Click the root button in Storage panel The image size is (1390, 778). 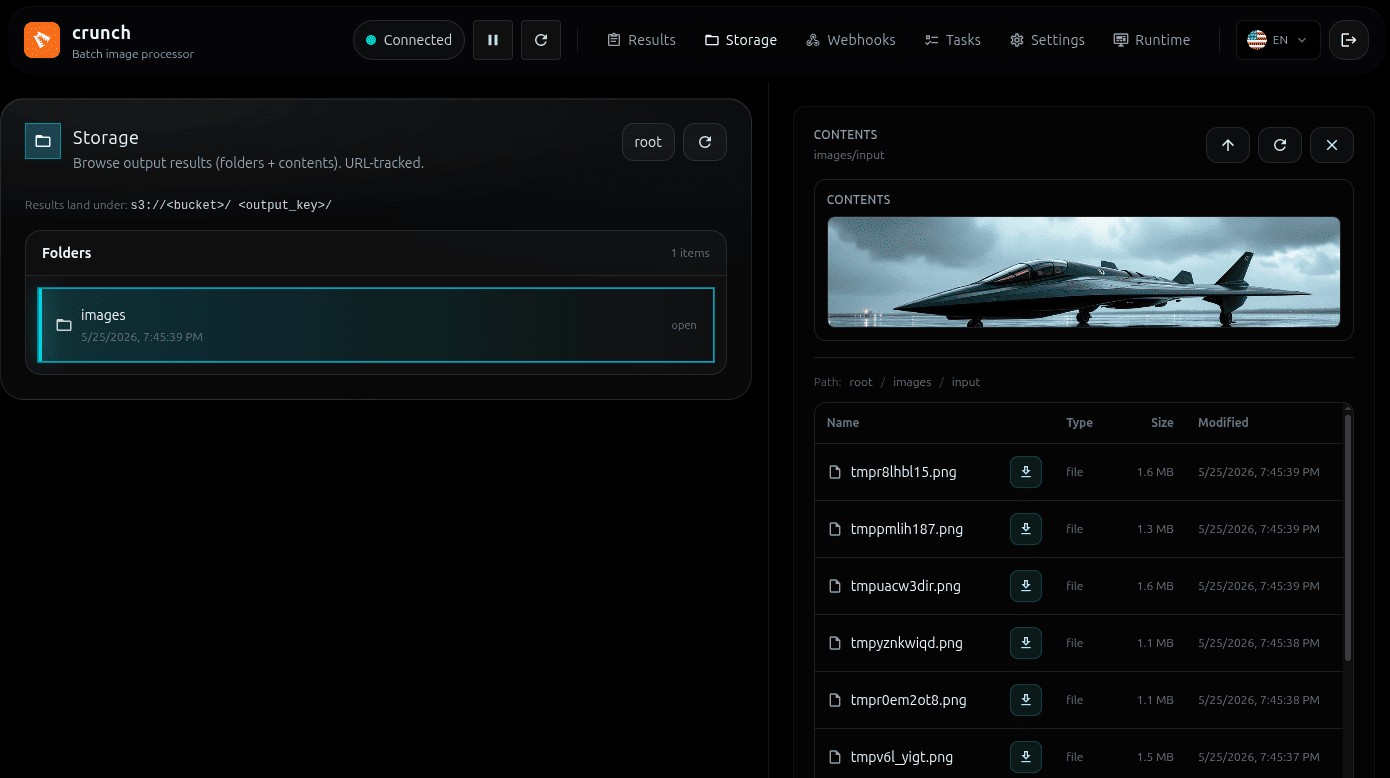tap(648, 142)
